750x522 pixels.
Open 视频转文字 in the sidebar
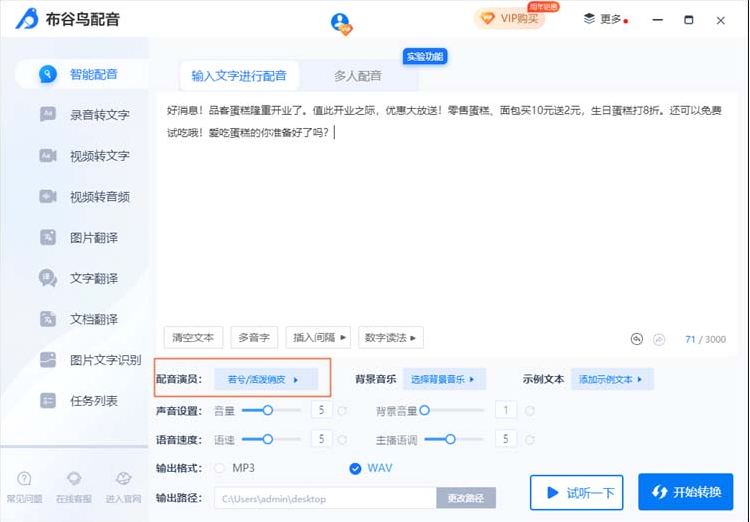(x=85, y=156)
